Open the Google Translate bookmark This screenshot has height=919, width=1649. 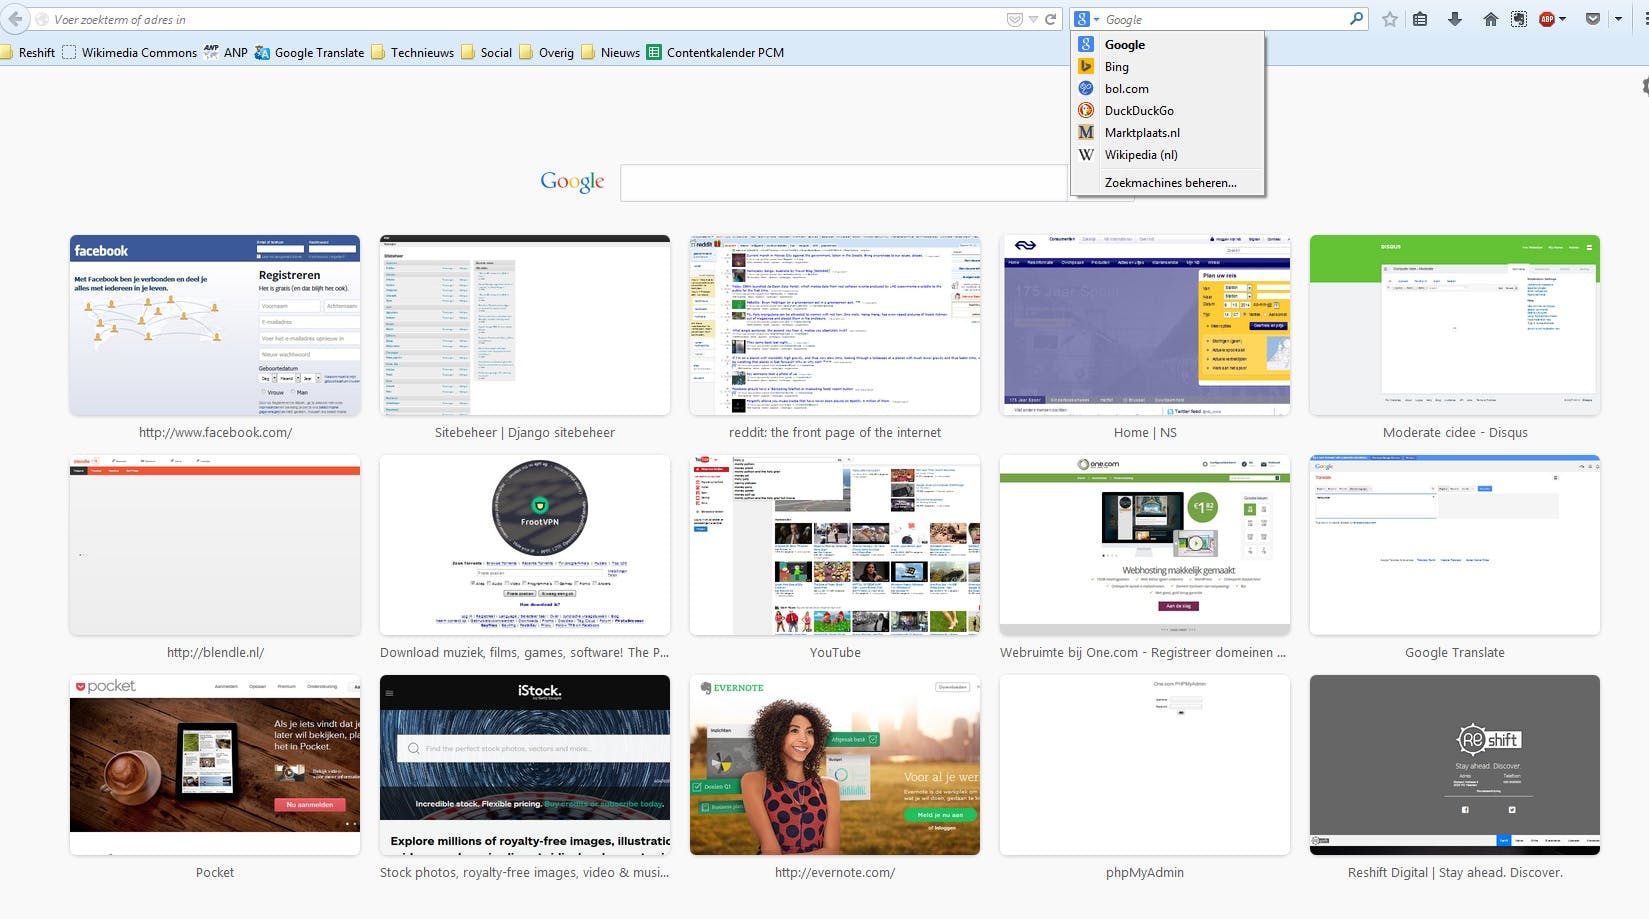[309, 53]
